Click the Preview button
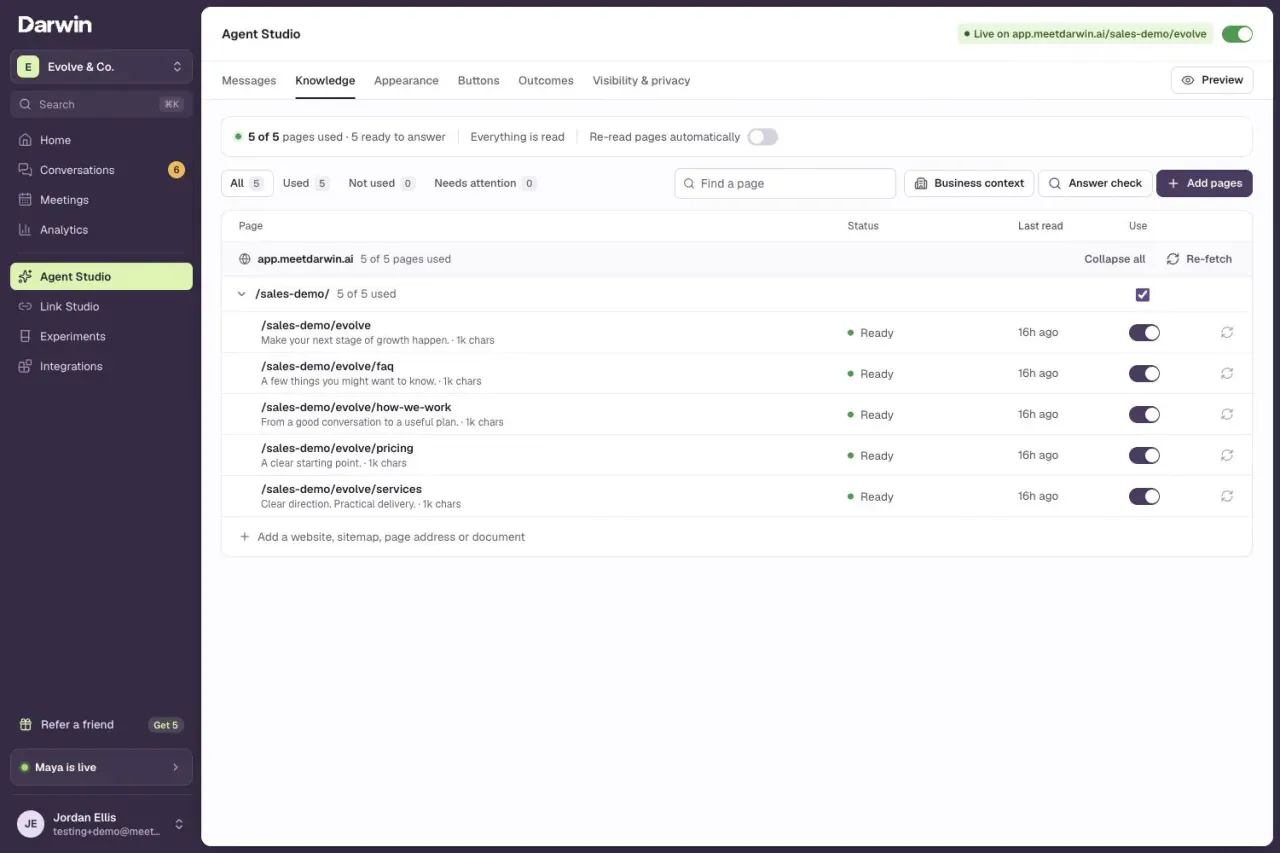Image resolution: width=1280 pixels, height=853 pixels. coord(1212,80)
